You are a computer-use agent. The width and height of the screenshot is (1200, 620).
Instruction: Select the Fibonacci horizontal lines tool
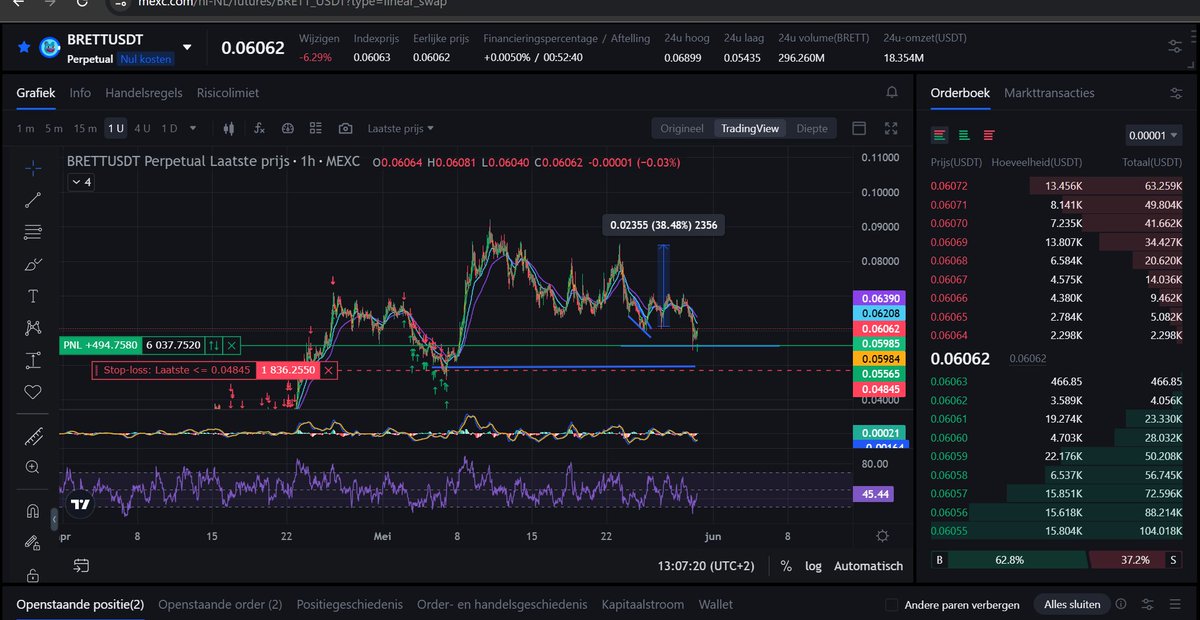(x=33, y=232)
